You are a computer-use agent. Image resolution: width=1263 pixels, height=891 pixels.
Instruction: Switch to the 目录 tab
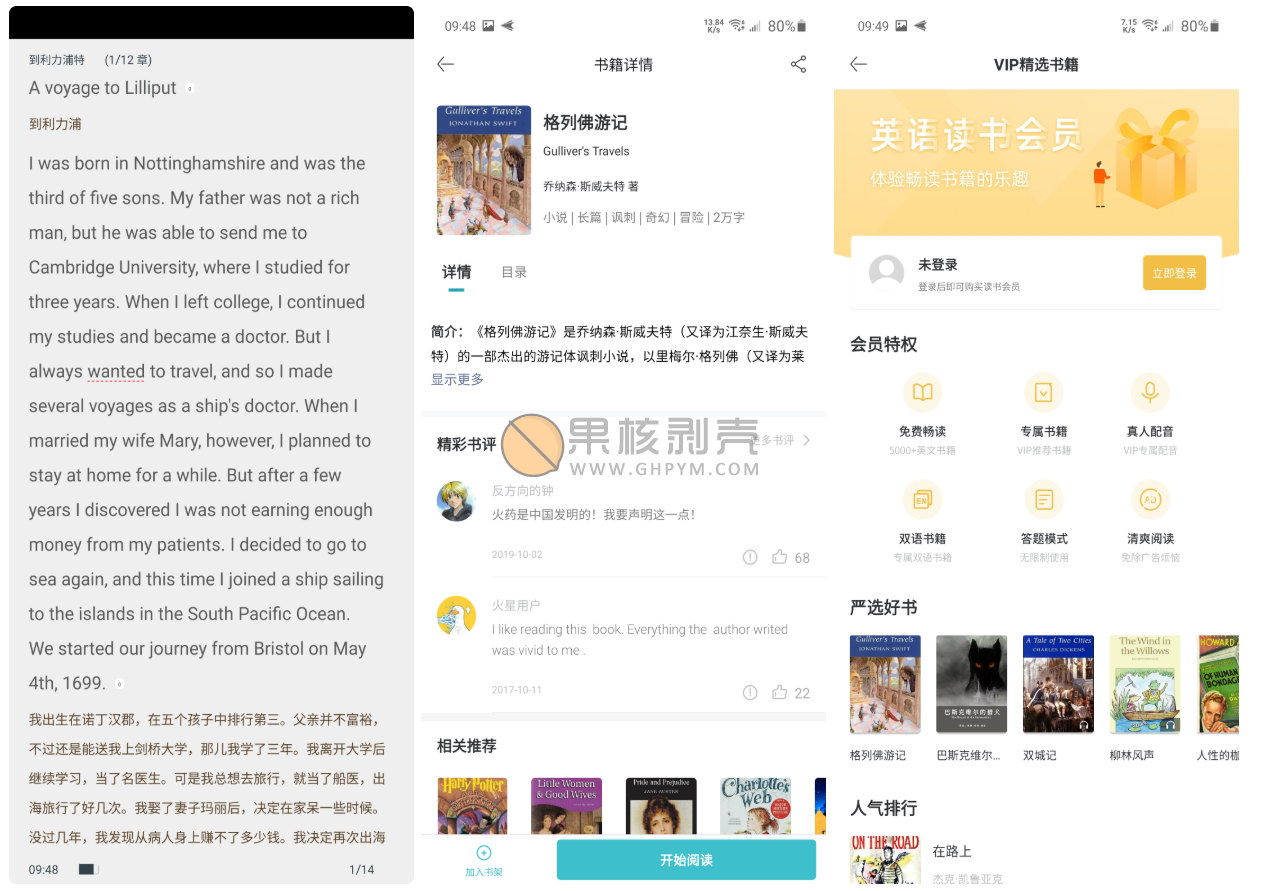tap(514, 272)
